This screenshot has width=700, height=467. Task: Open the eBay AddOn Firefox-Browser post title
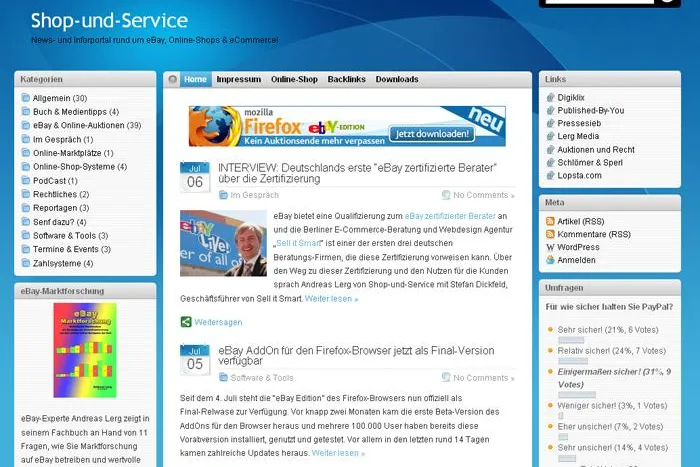pos(356,356)
